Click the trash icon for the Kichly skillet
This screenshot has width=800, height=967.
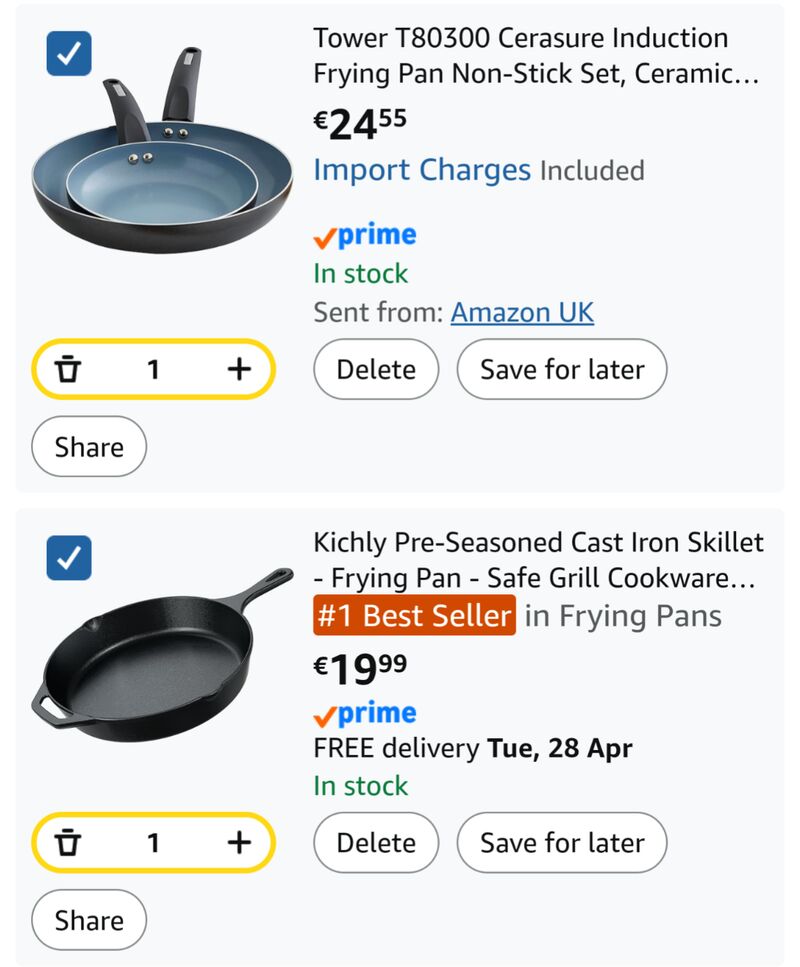[66, 842]
